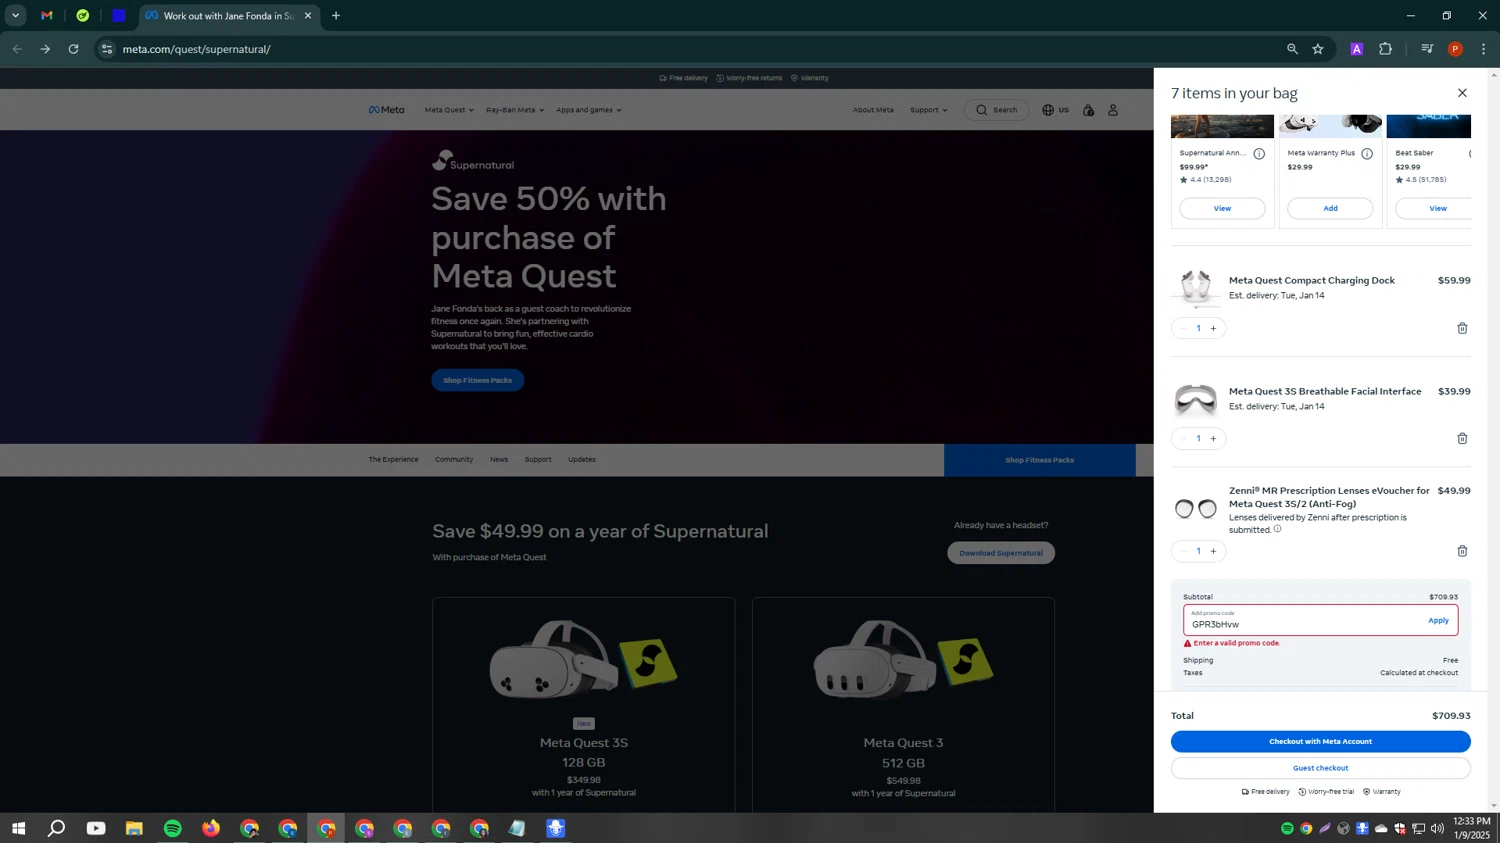Screen dimensions: 1500x843
Task: Open Meta Quest Compact Charging Dock product
Action: [1311, 280]
